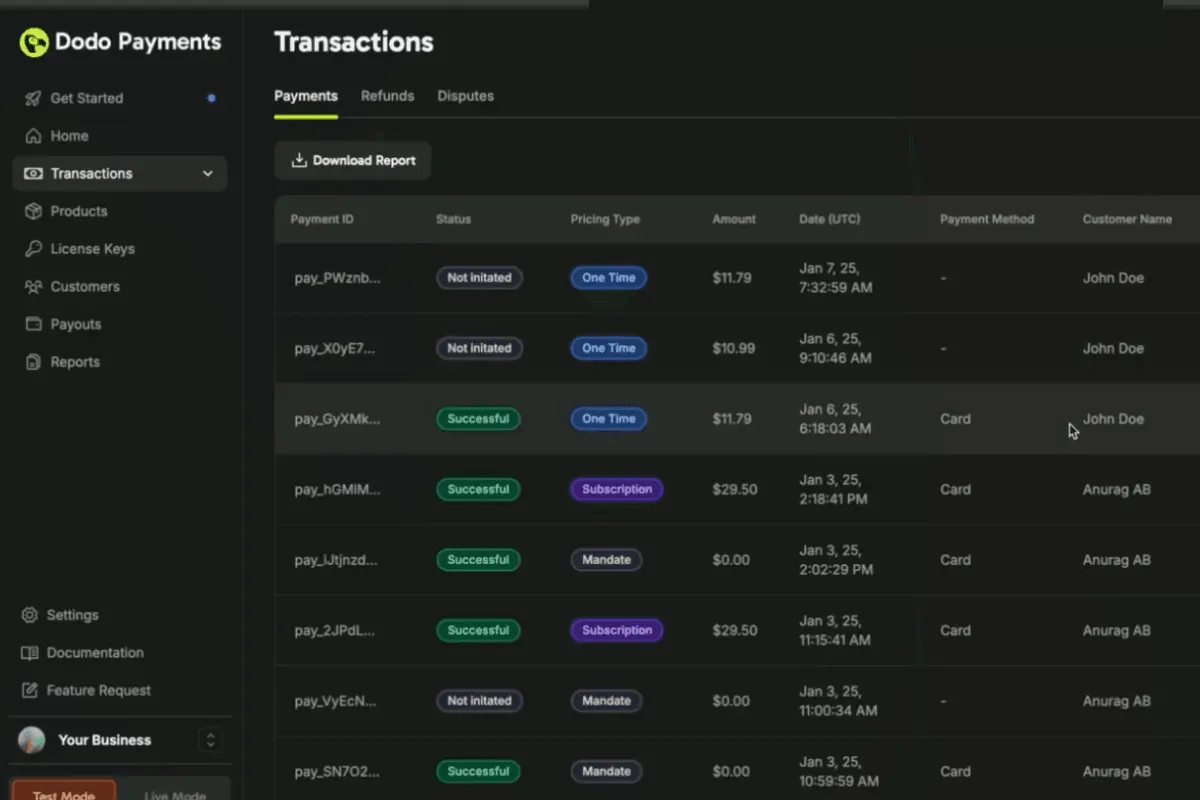Open payment pay_iJtjnzd... row ID
Viewport: 1200px width, 800px height.
tap(336, 560)
